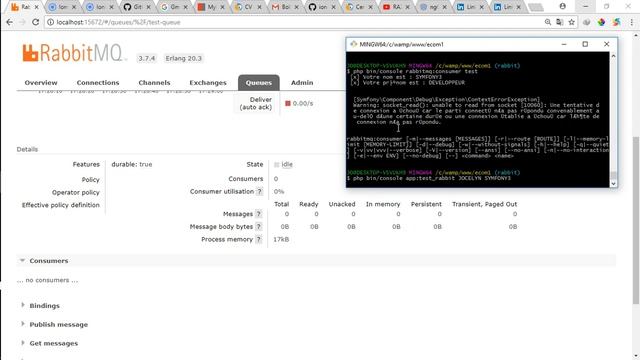Switch to the YouTube browser tab
The height and width of the screenshot is (360, 640).
396,7
